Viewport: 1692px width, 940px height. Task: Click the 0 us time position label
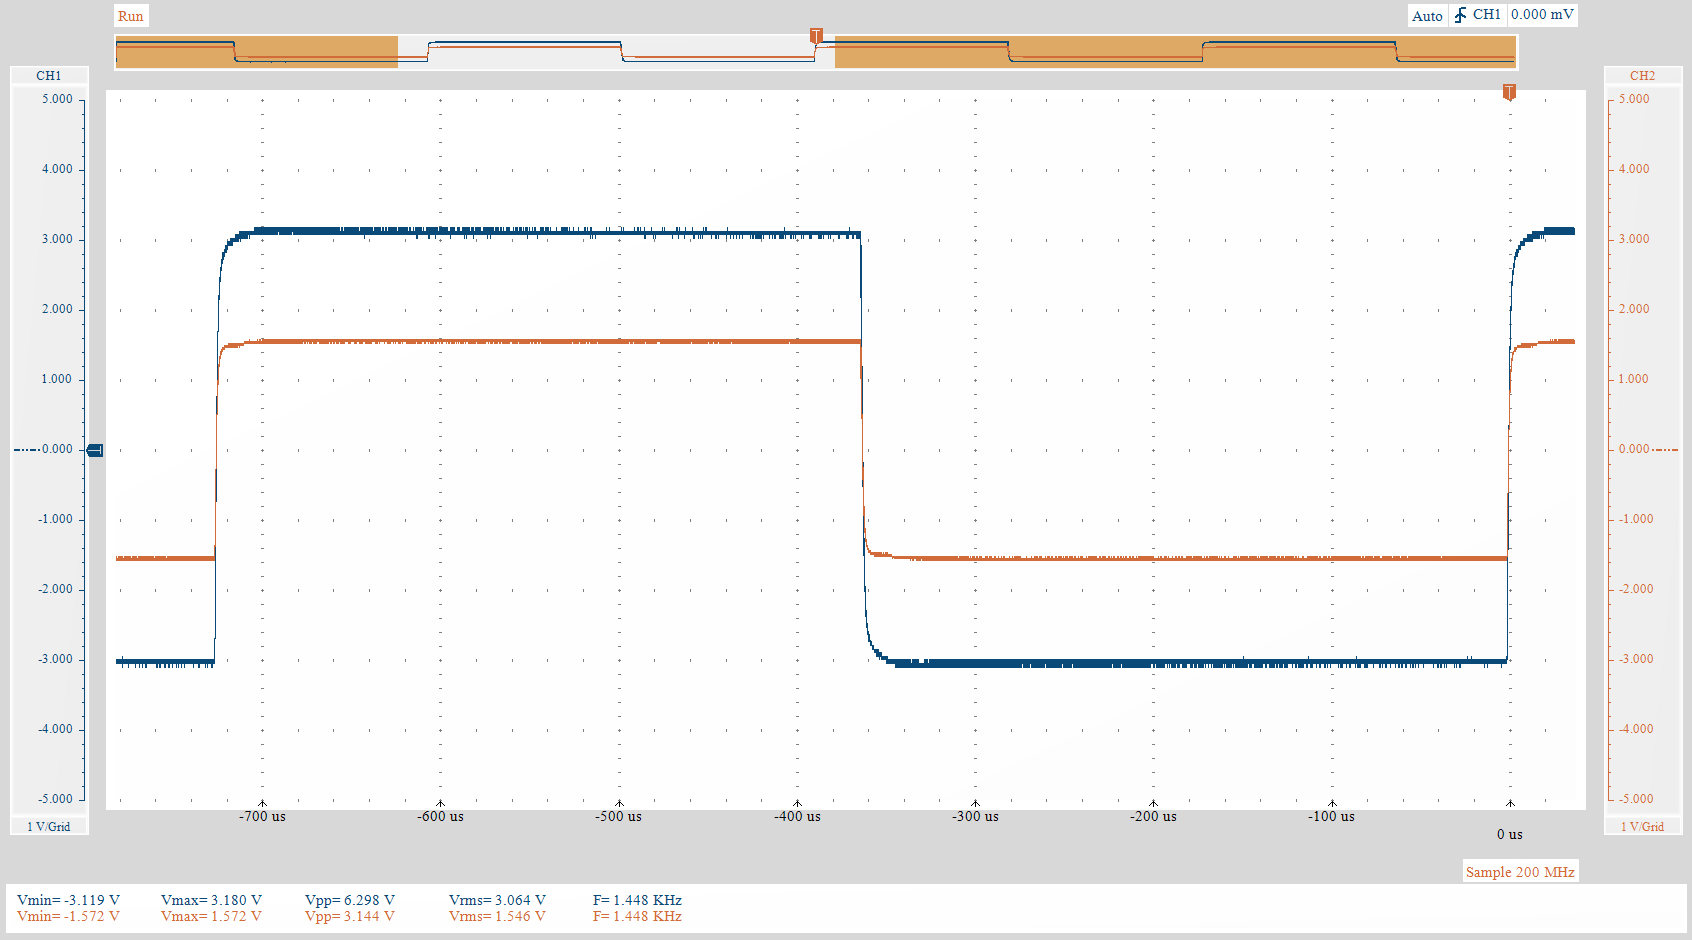(1509, 834)
